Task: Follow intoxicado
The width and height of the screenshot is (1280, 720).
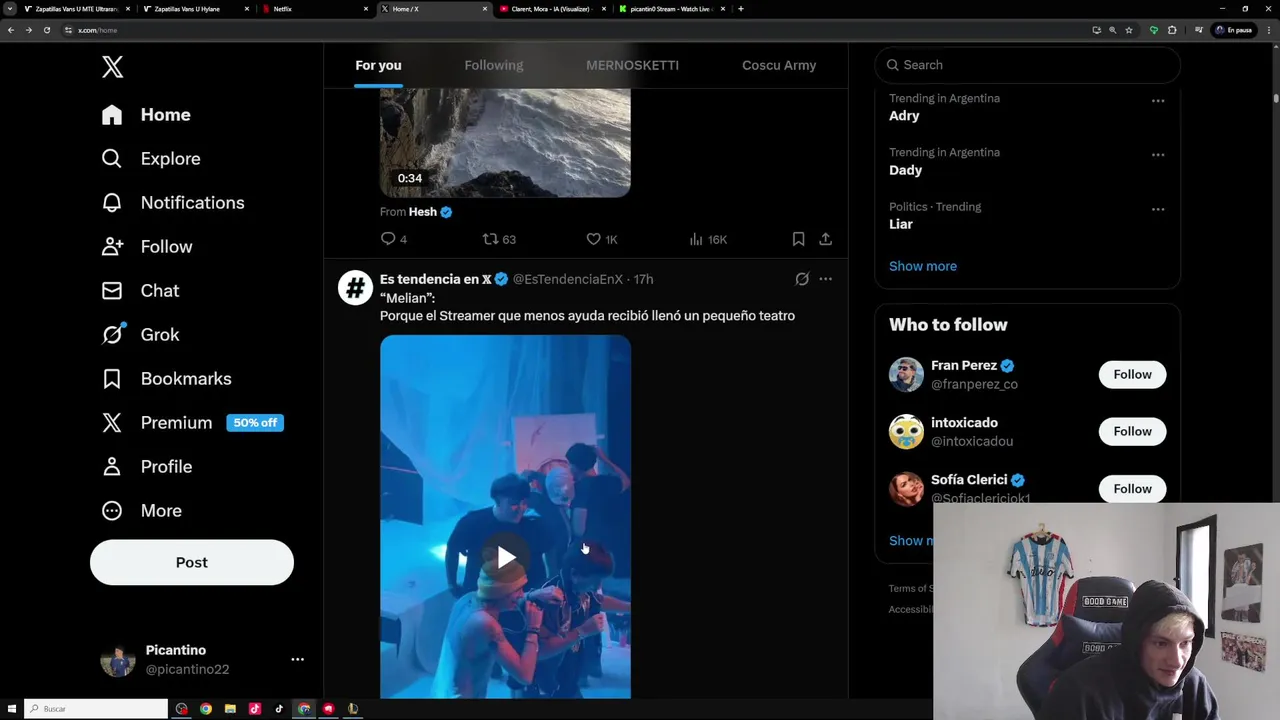Action: [x=1132, y=431]
